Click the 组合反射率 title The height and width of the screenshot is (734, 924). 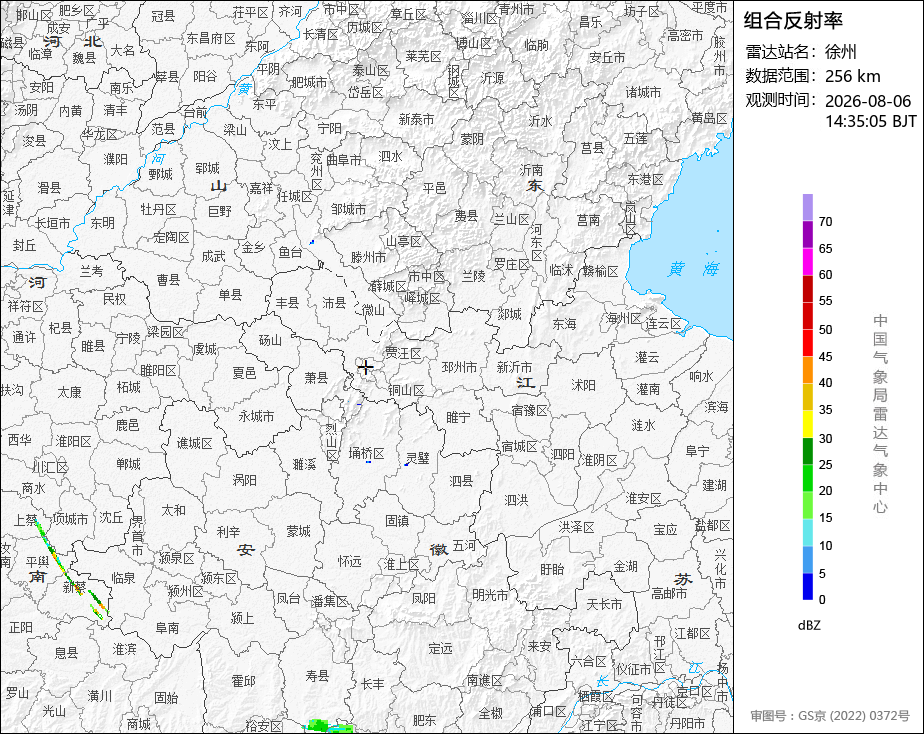[x=793, y=21]
